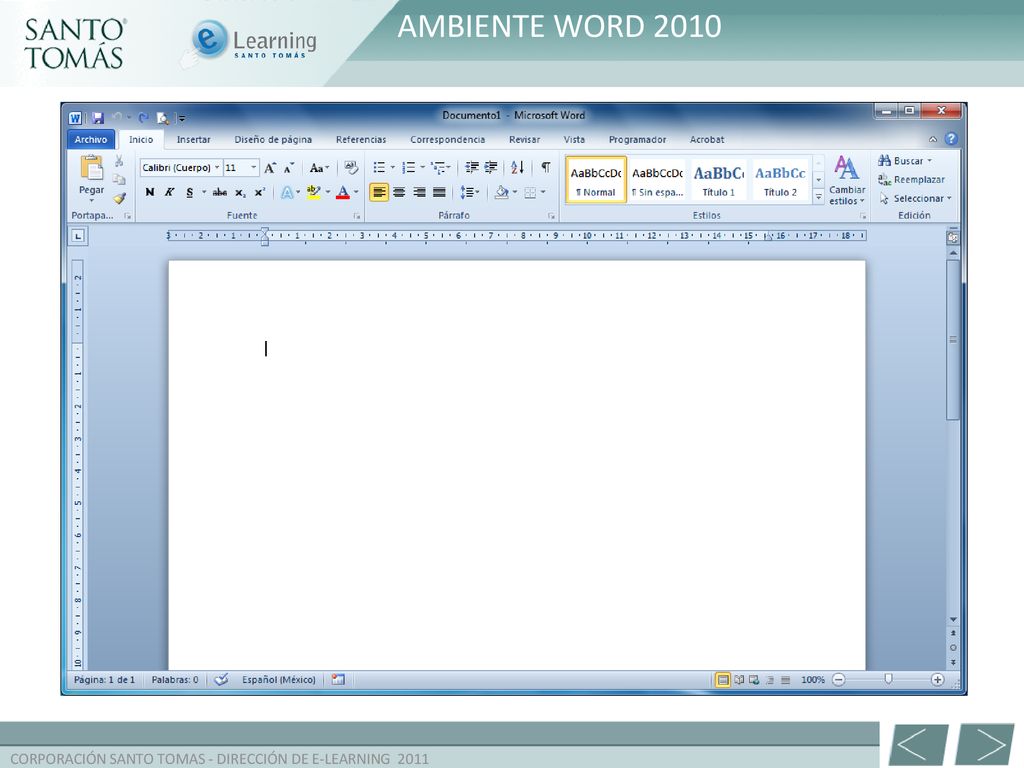Click the Pegar (Paste) clipboard icon

91,167
